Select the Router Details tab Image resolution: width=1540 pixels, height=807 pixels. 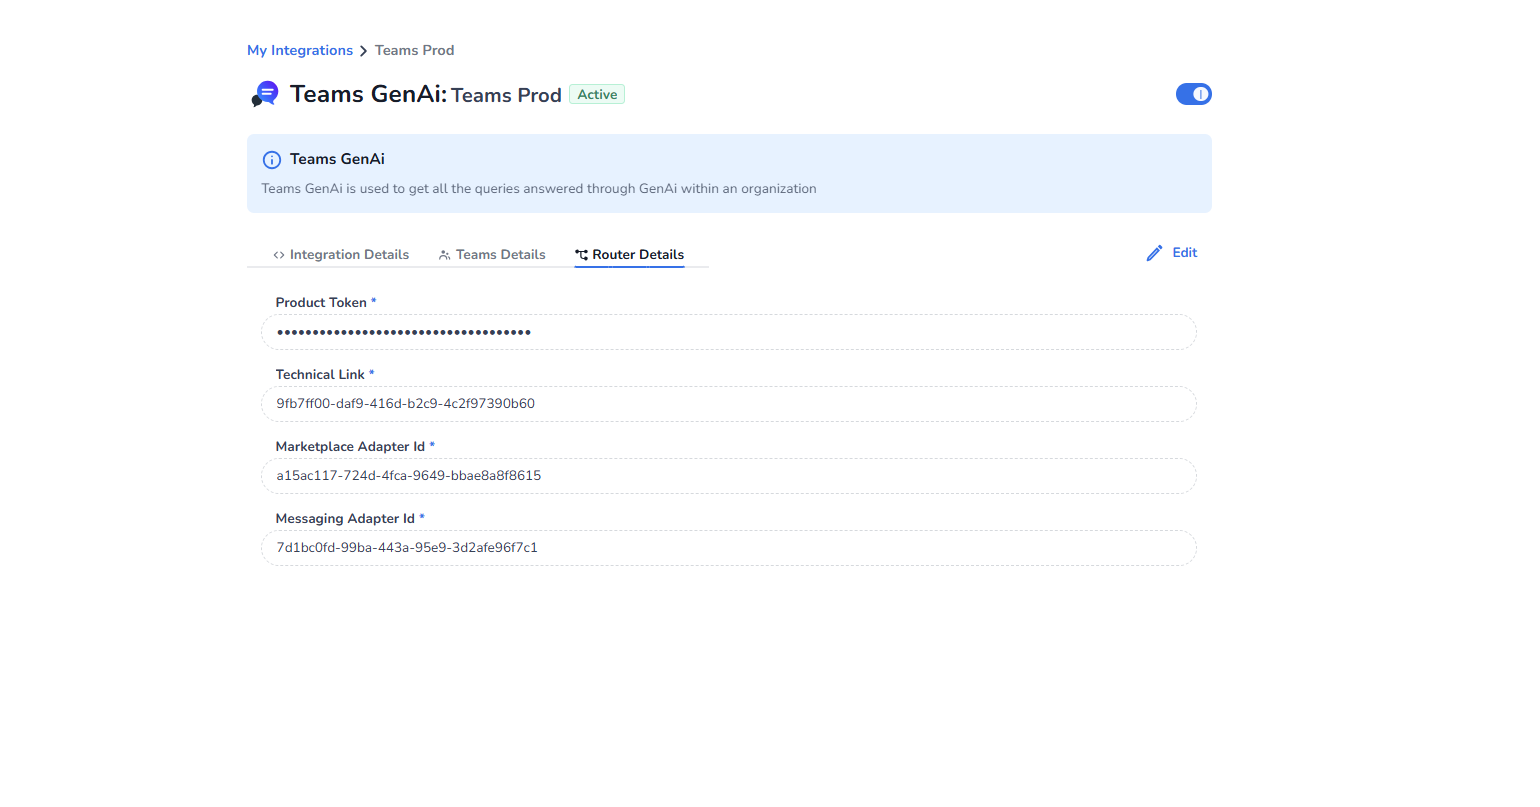point(630,255)
